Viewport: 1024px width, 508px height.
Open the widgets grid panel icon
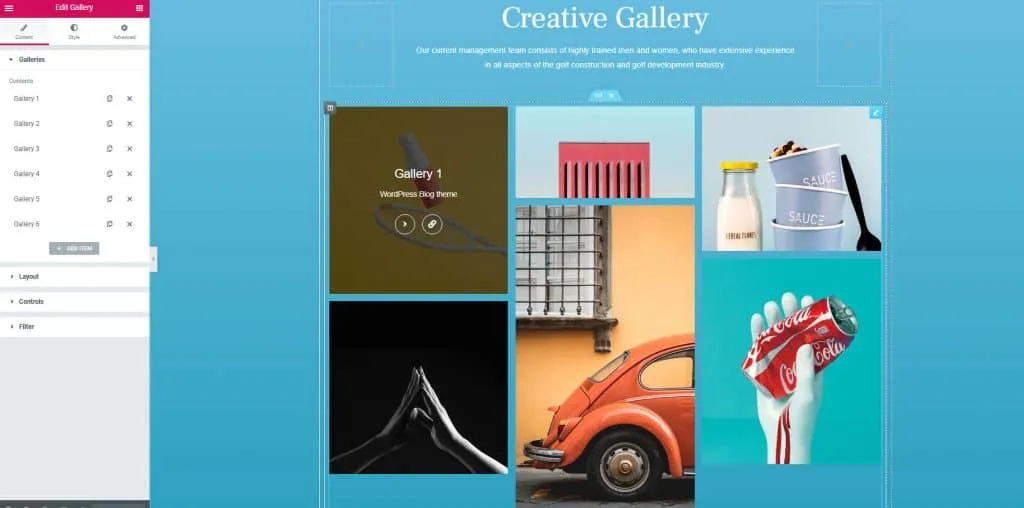pos(139,8)
